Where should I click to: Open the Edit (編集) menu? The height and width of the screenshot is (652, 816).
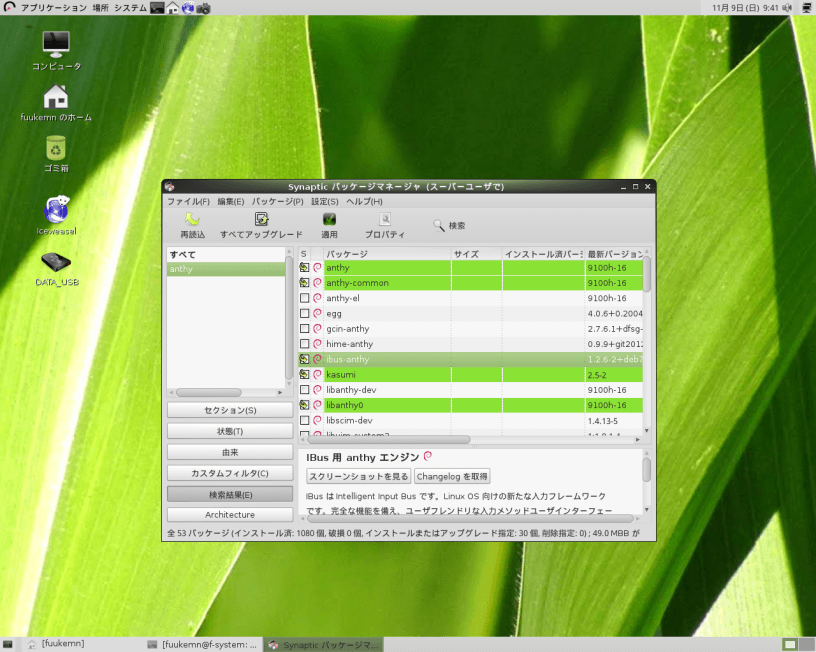tap(231, 201)
